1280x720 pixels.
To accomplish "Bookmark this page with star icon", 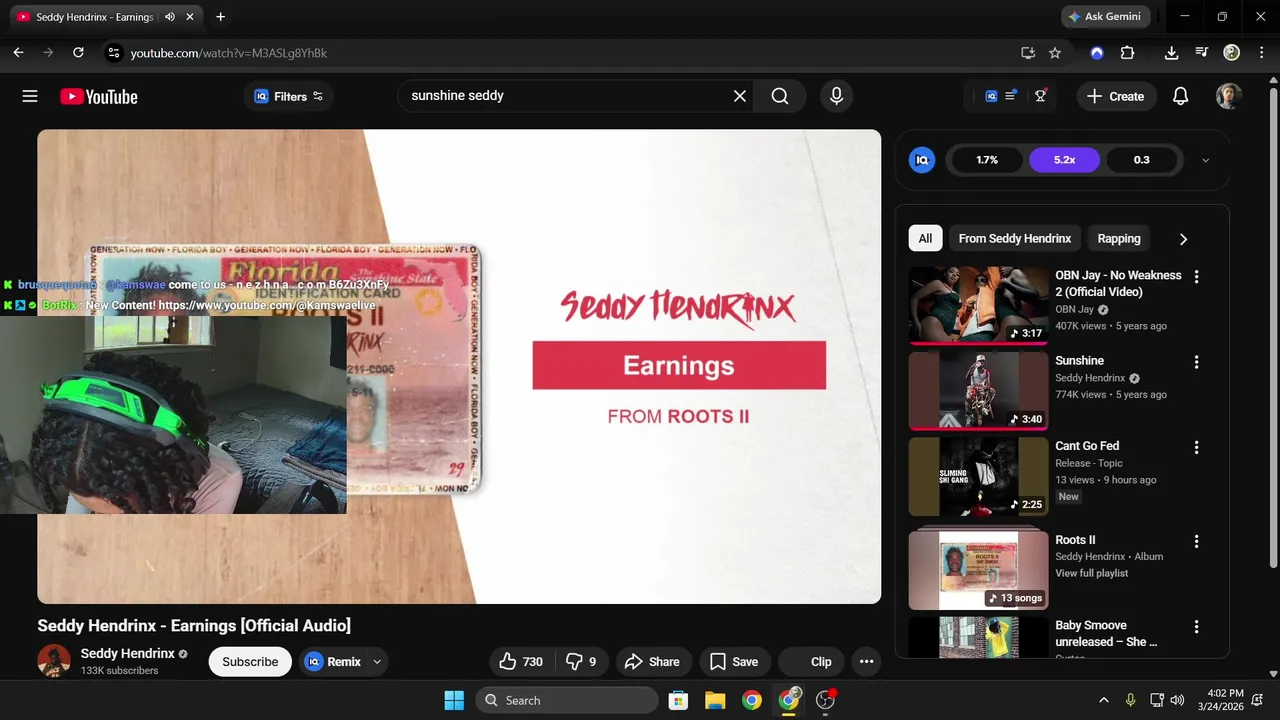I will click(x=1054, y=53).
